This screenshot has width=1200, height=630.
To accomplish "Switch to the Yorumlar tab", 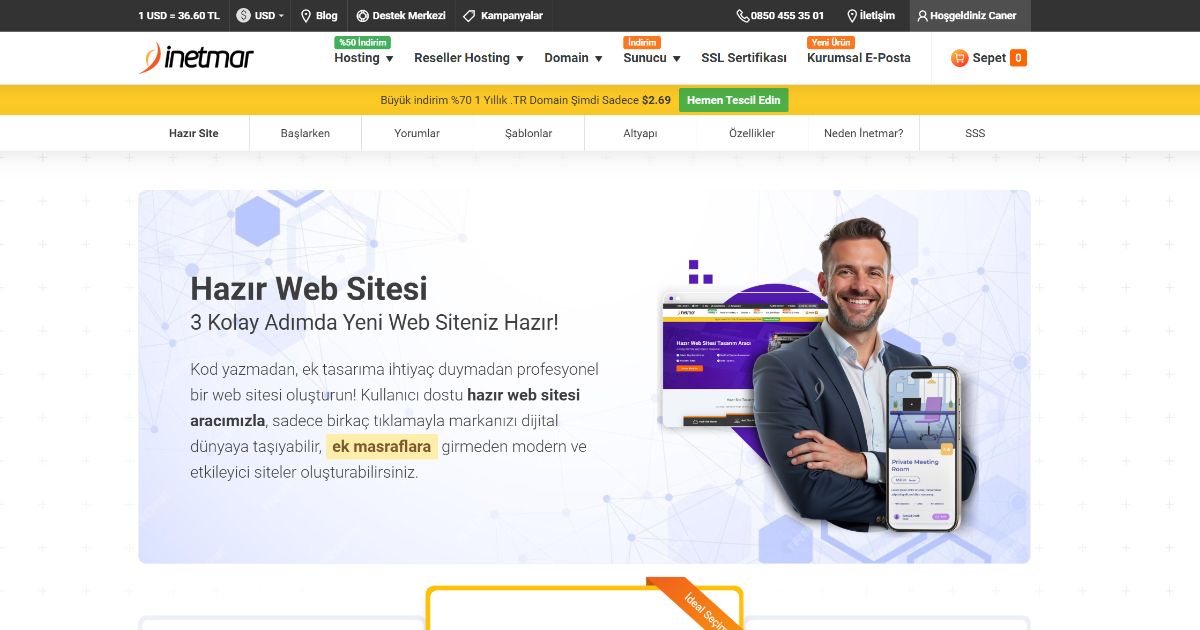I will pyautogui.click(x=417, y=133).
